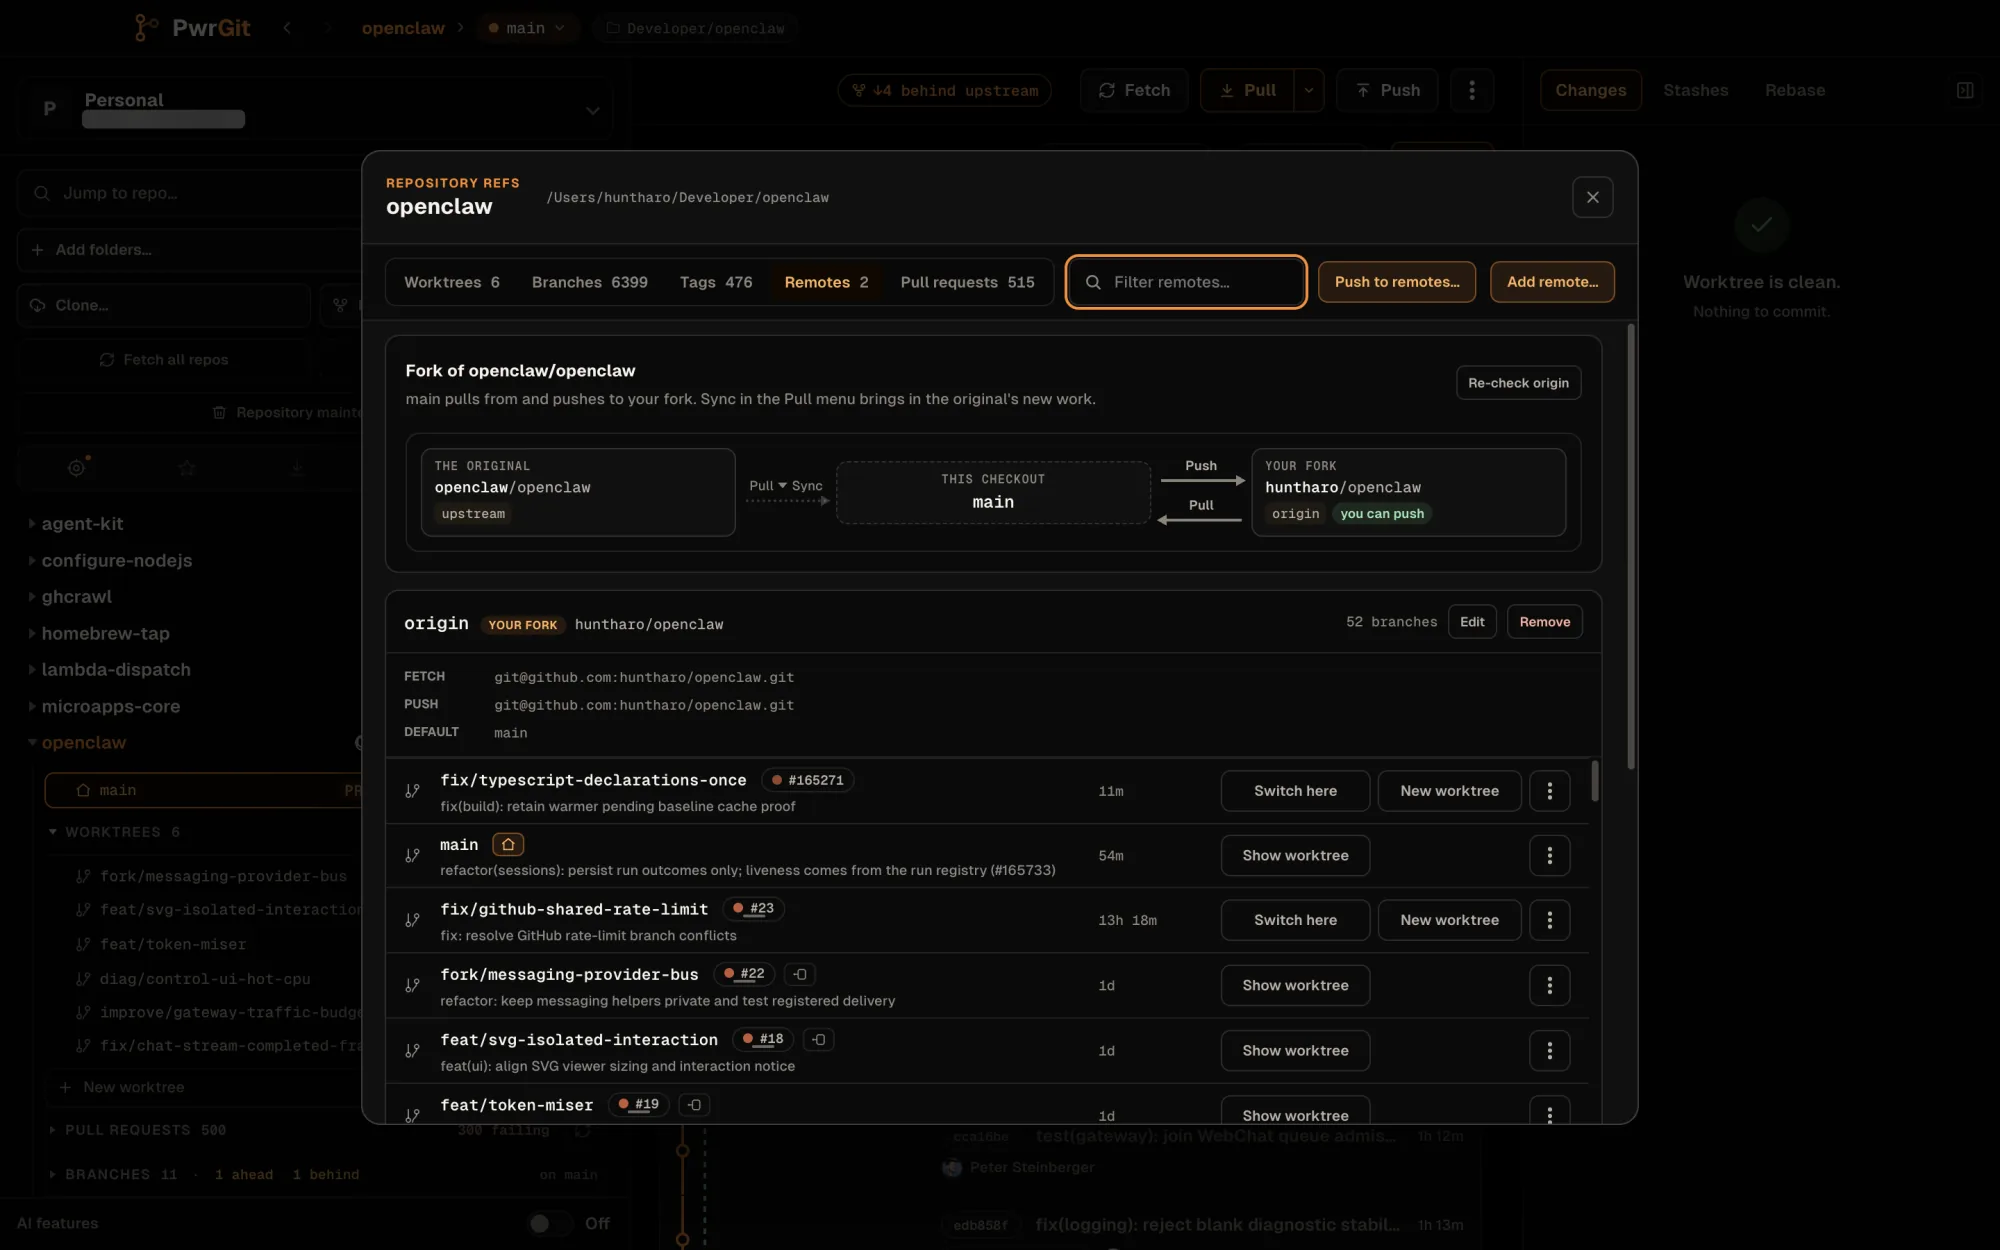
Task: Switch to the Pull requests tab
Action: [x=967, y=282]
